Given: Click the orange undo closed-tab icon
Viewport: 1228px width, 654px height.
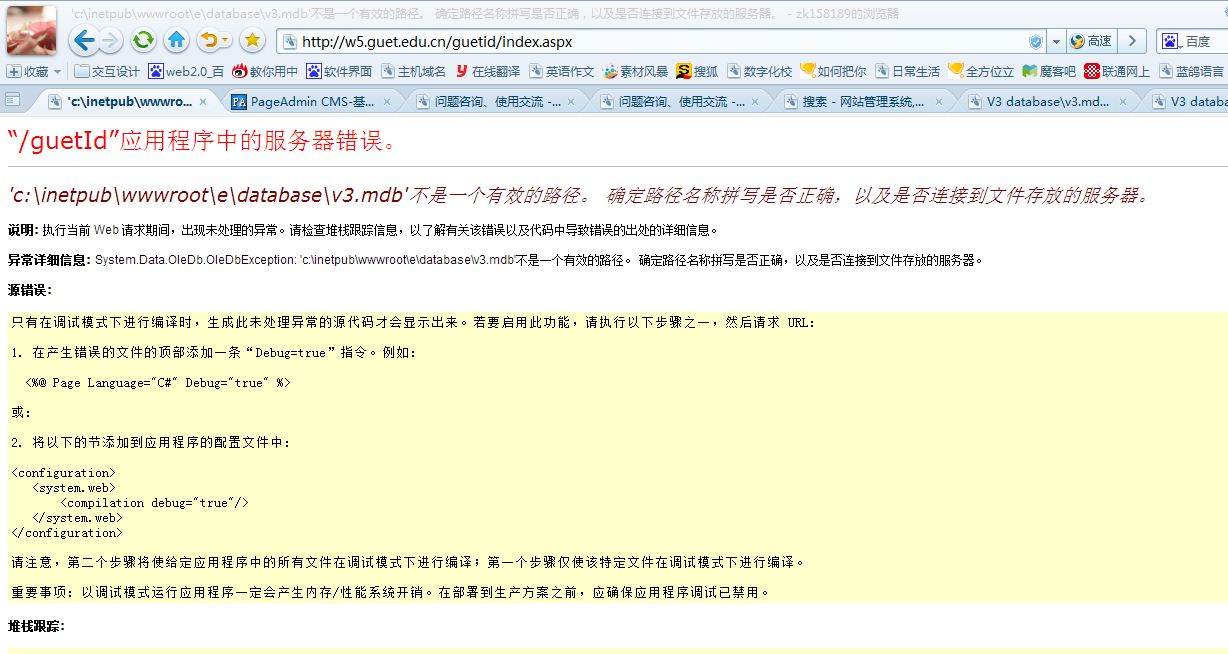Looking at the screenshot, I should (x=210, y=41).
